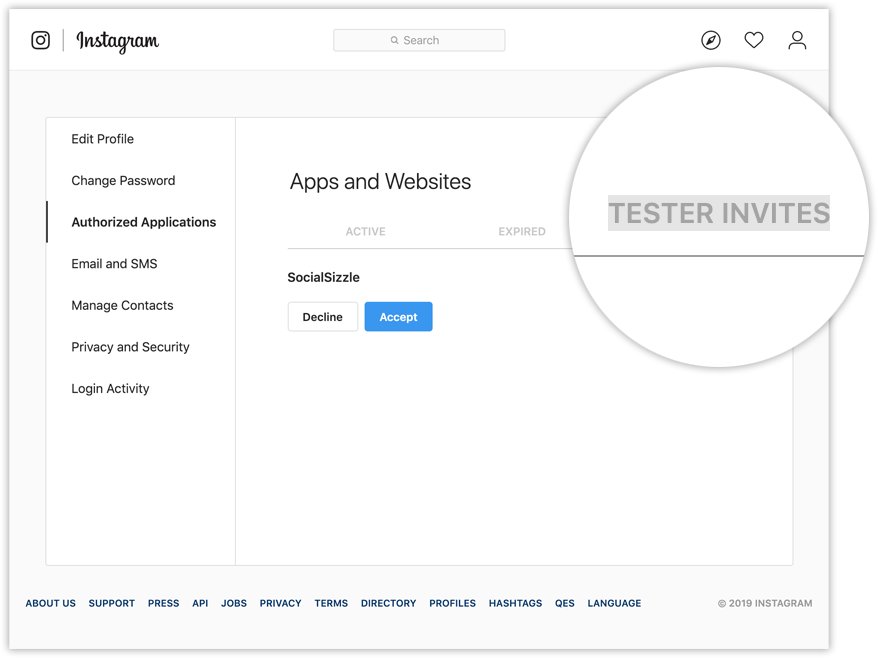Open the PROFILES footer link
Image resolution: width=878 pixels, height=658 pixels.
coord(452,603)
